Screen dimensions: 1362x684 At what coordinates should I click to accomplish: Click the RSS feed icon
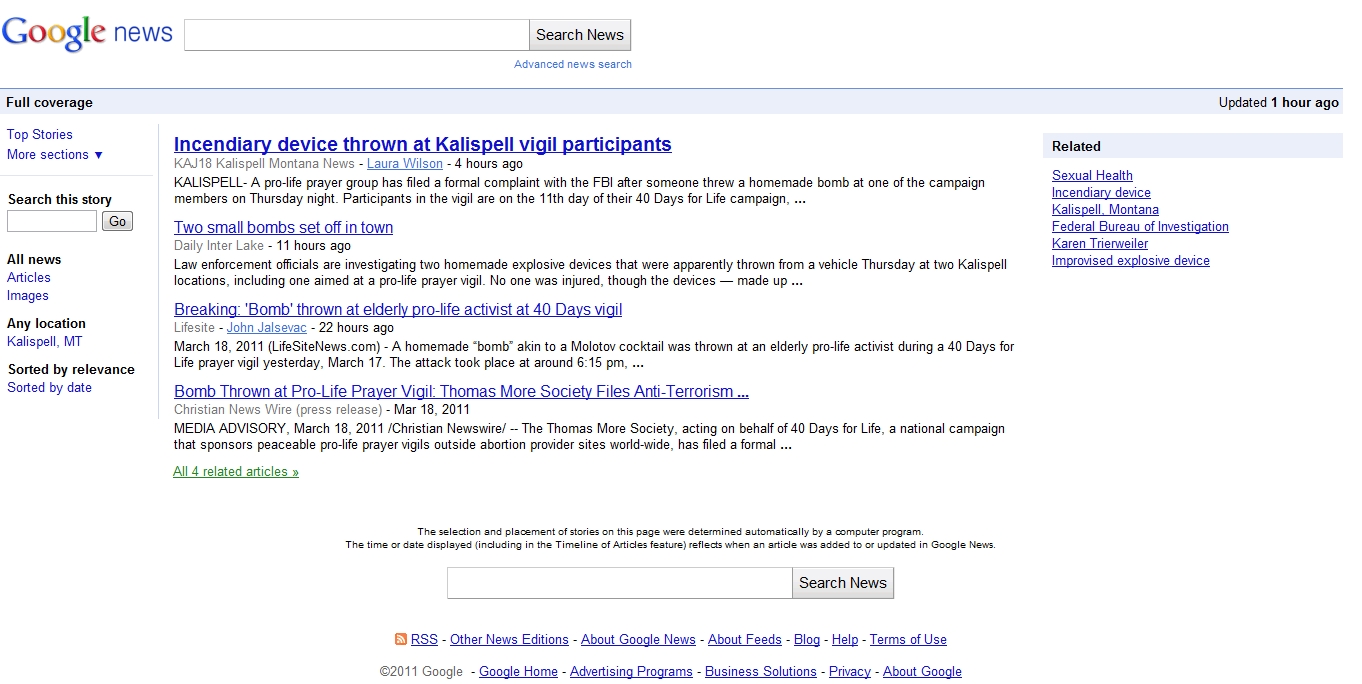click(x=401, y=639)
